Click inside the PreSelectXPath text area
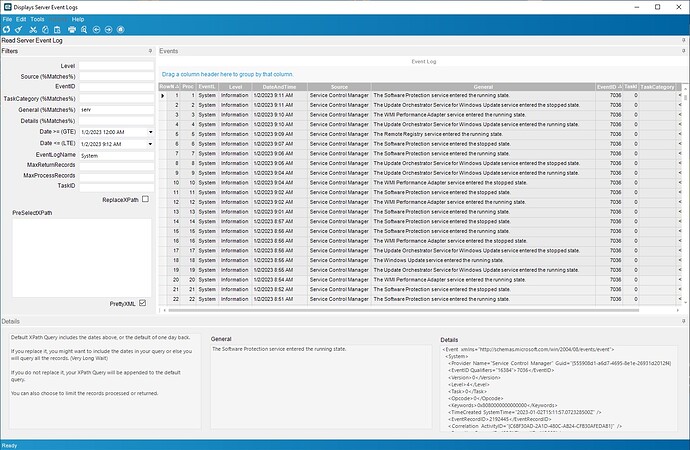Viewport: 690px width, 450px height. point(82,258)
